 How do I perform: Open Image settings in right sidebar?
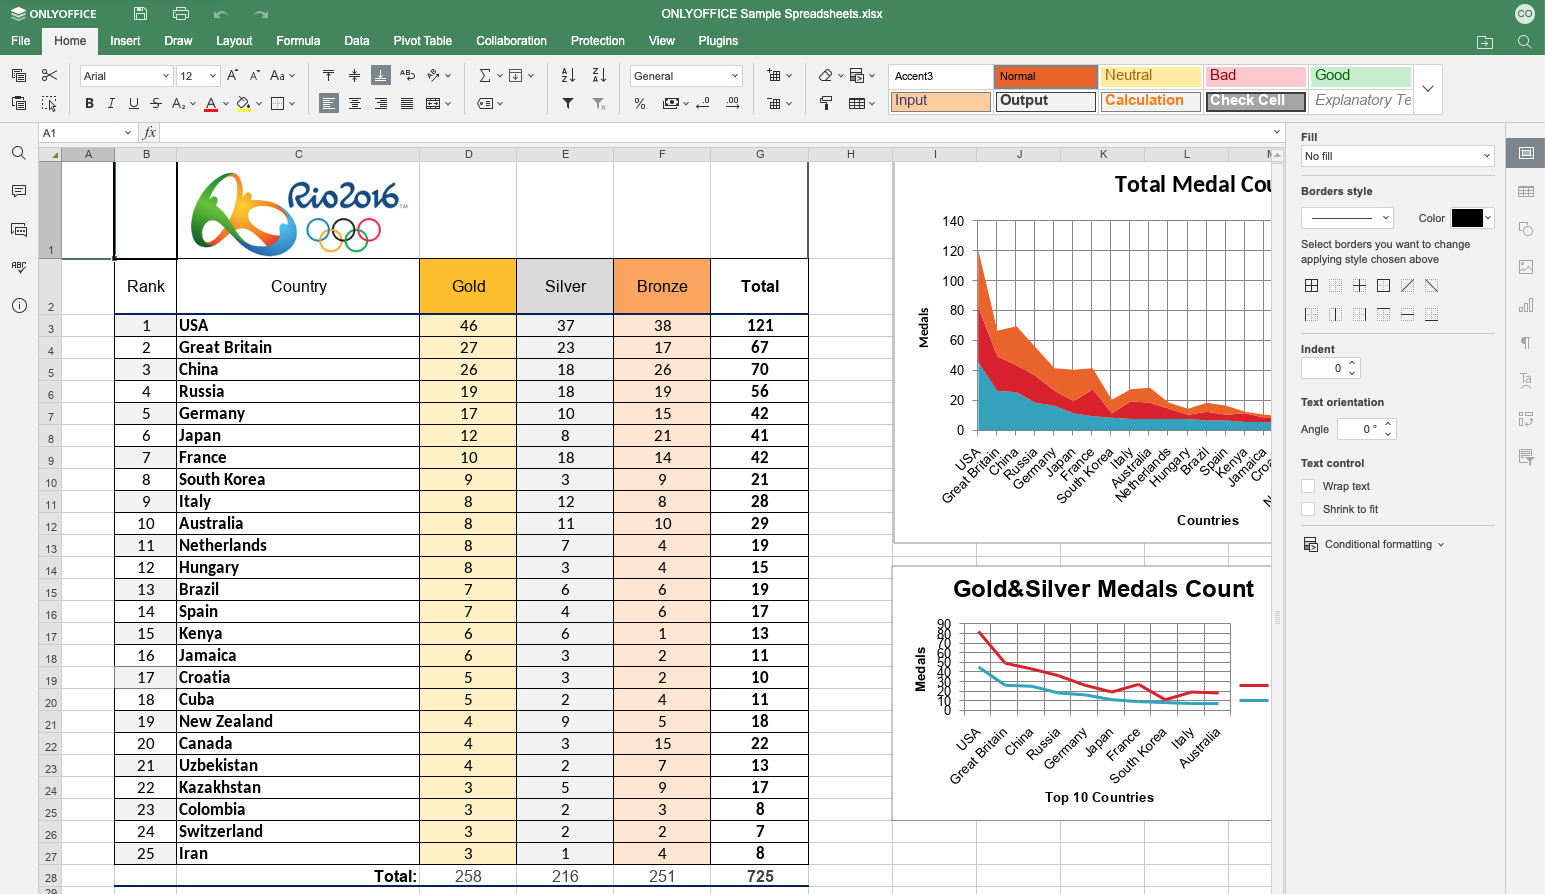(x=1526, y=267)
